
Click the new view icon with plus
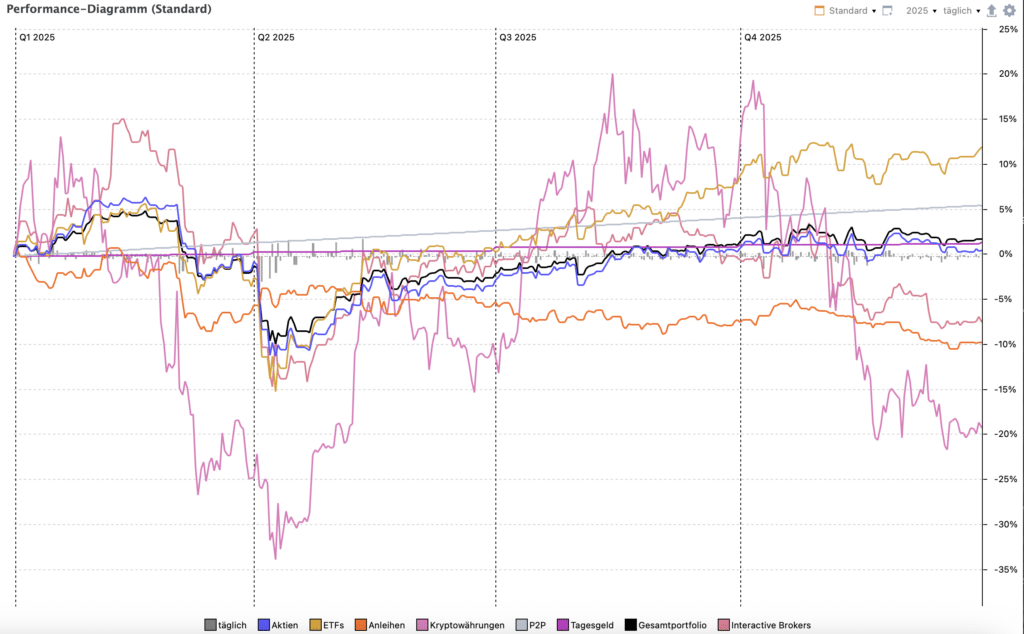pyautogui.click(x=887, y=10)
